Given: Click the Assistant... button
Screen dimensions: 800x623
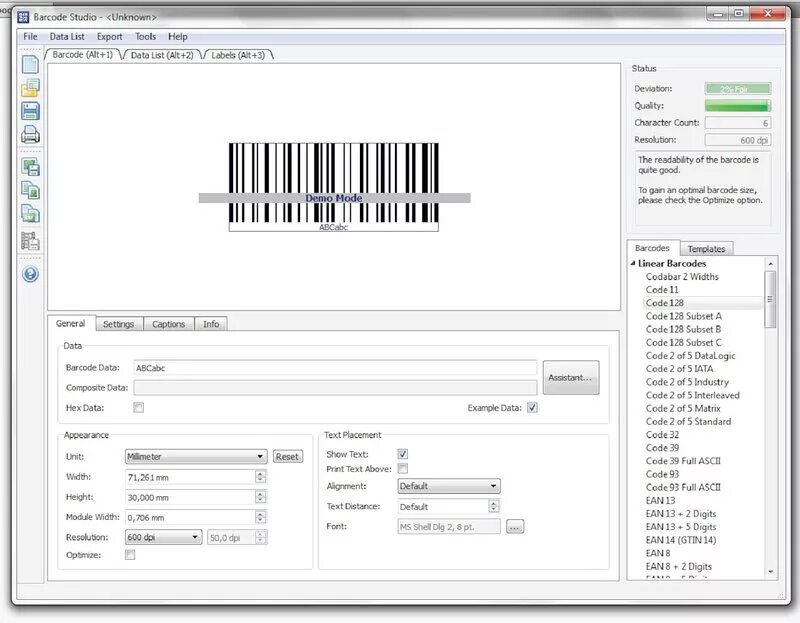Looking at the screenshot, I should (x=571, y=378).
